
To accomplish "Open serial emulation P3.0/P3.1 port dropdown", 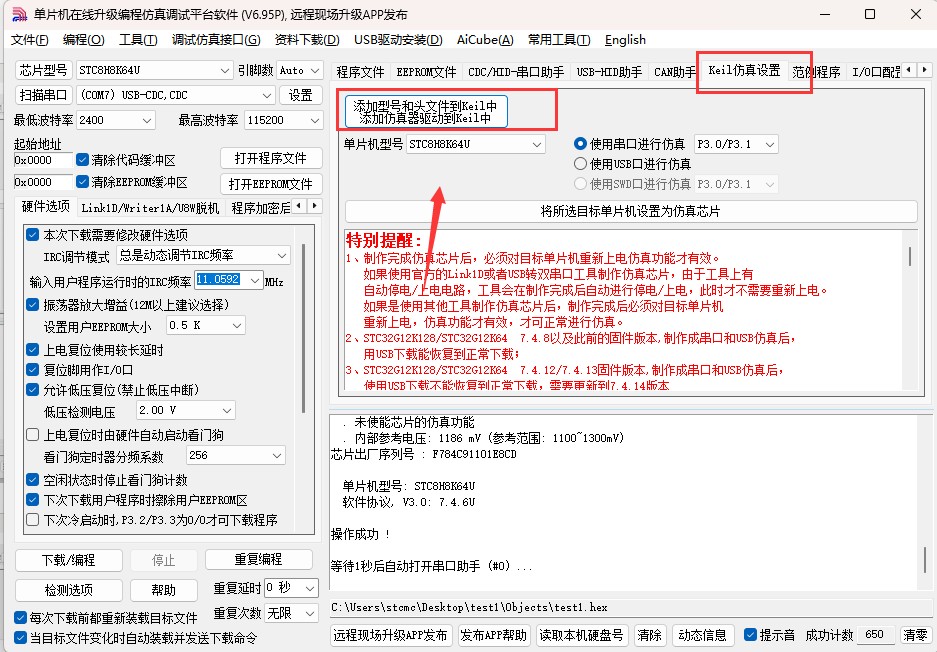I will pos(736,144).
